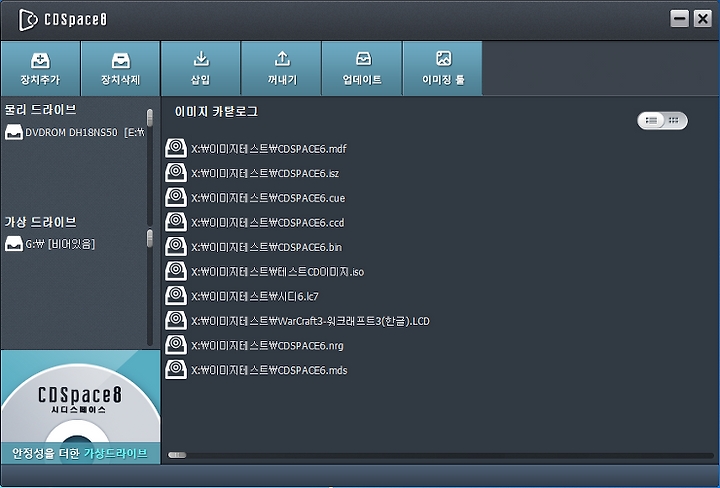The width and height of the screenshot is (720, 488).
Task: Minimize the CDSpace8 window
Action: pos(679,19)
